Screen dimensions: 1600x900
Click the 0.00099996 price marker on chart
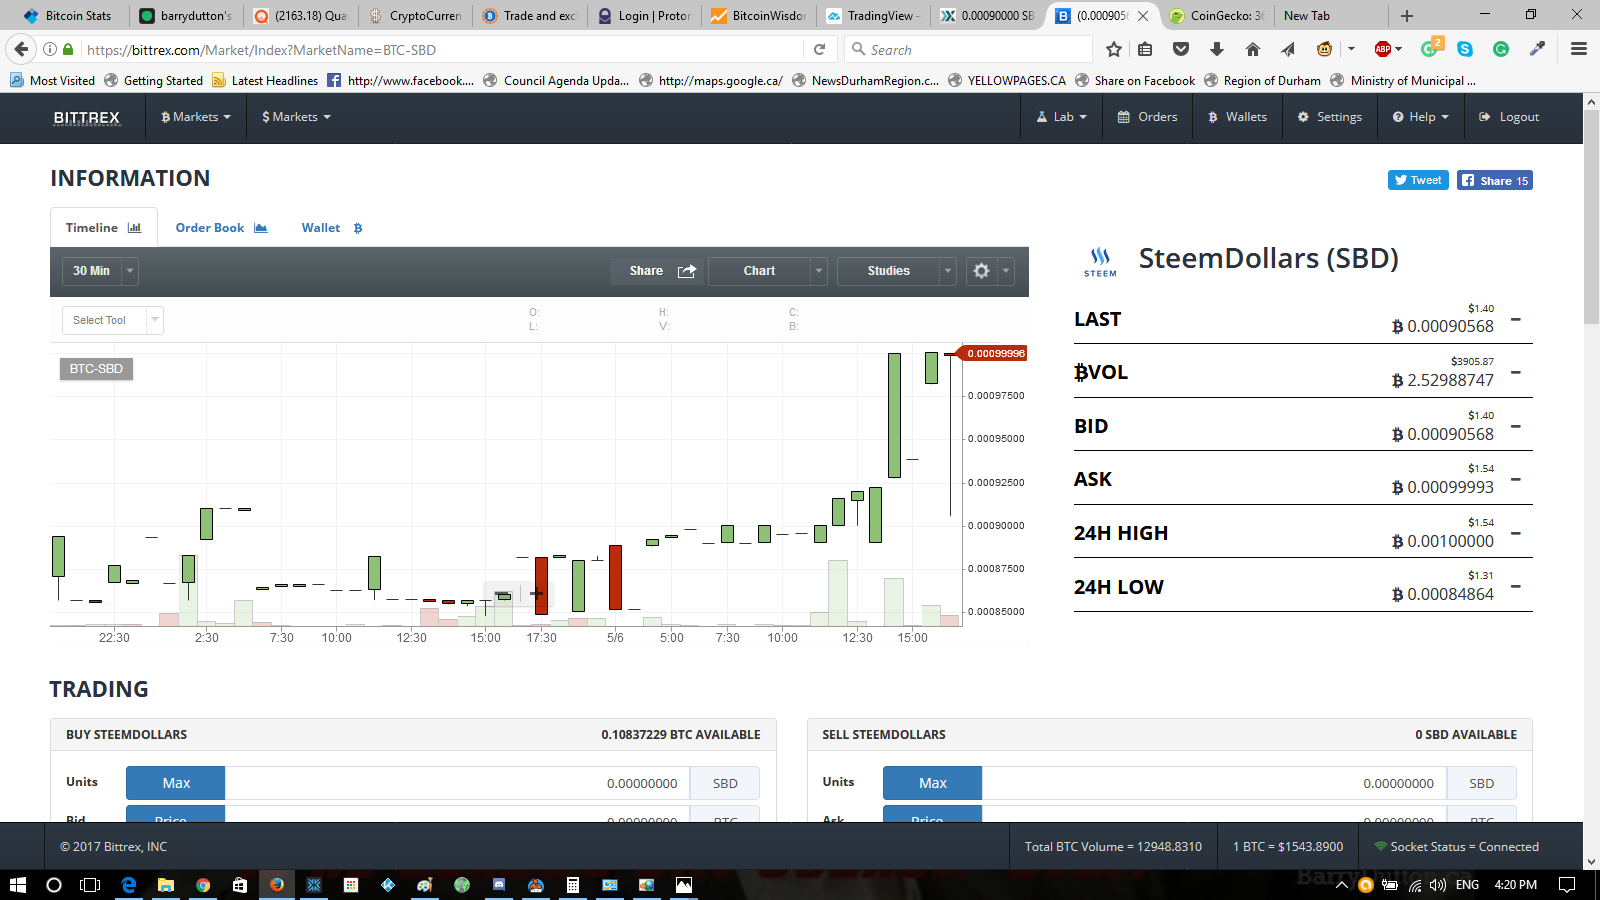click(994, 353)
